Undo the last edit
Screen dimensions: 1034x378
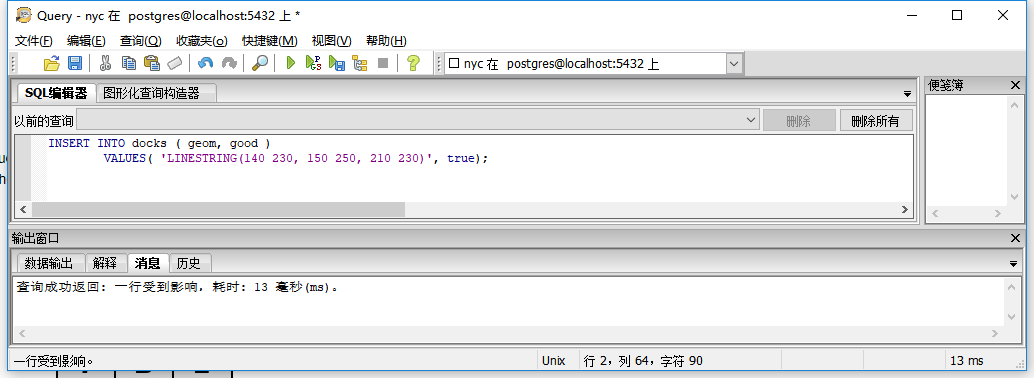(206, 63)
